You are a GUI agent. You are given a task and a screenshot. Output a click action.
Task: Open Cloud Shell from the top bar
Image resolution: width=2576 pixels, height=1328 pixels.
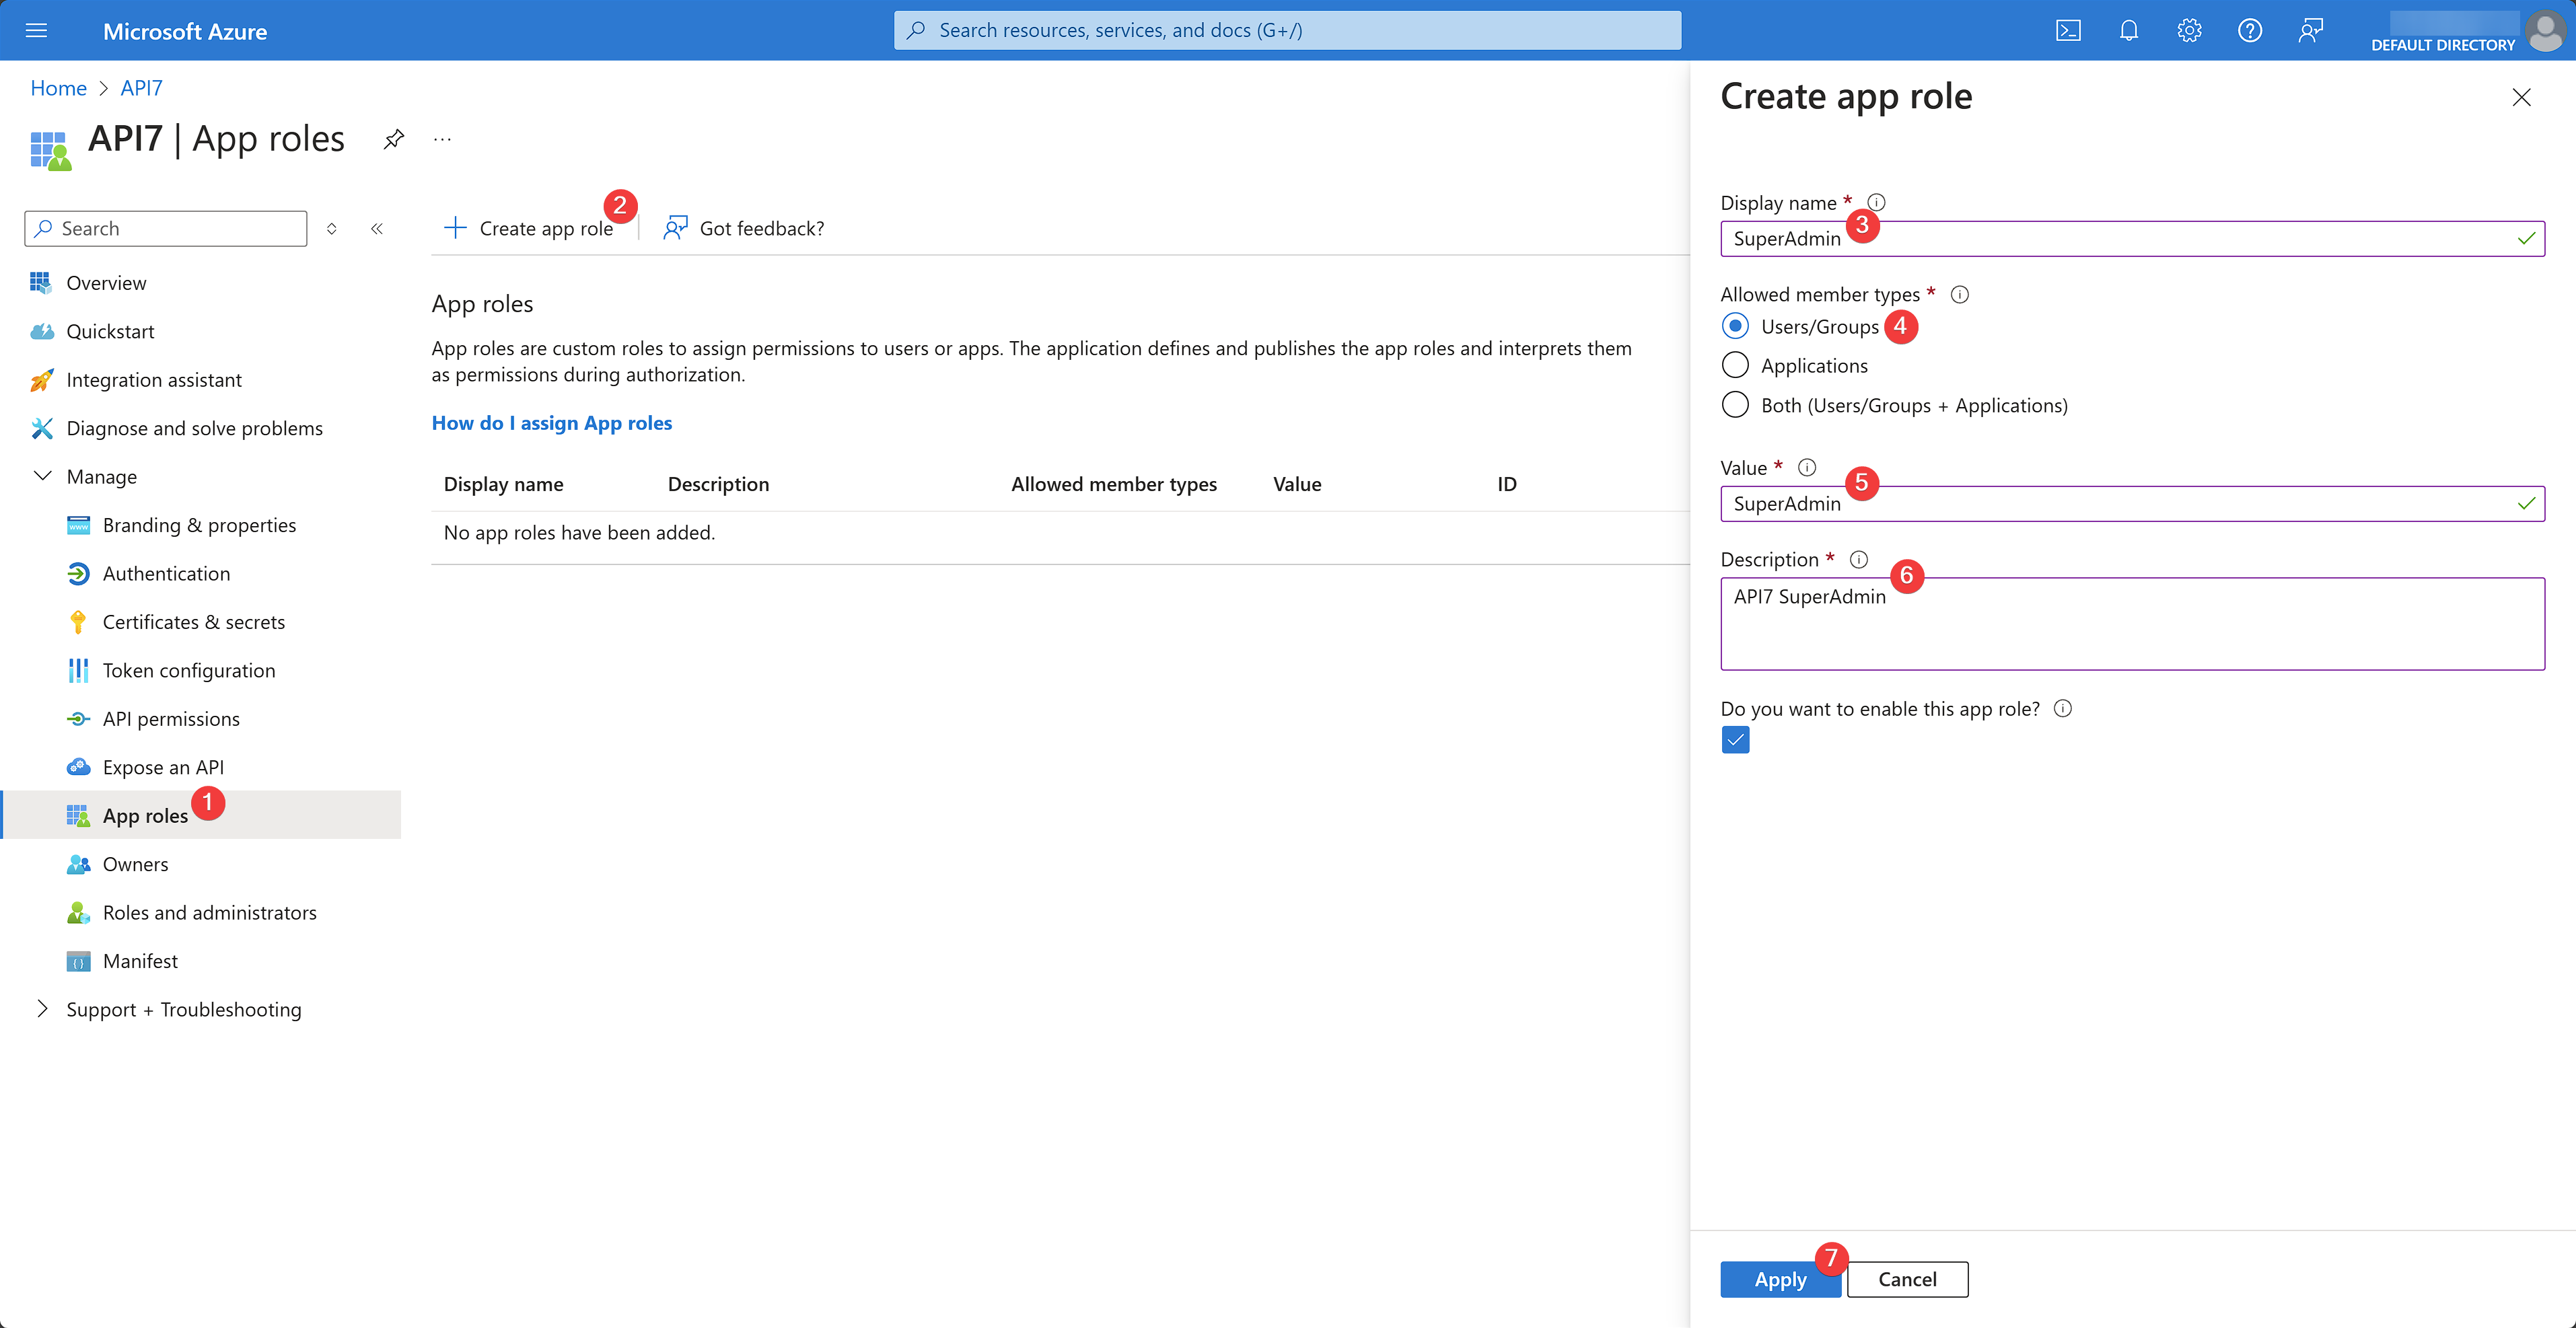coord(2068,30)
